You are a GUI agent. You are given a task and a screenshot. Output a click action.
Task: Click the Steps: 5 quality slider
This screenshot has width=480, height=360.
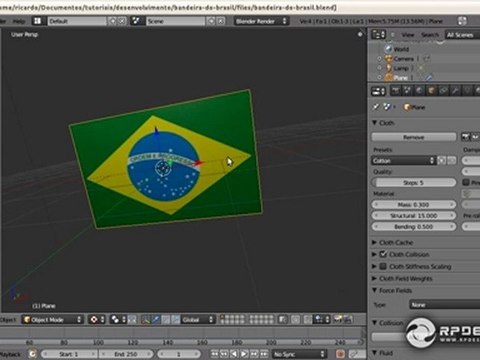coord(414,182)
